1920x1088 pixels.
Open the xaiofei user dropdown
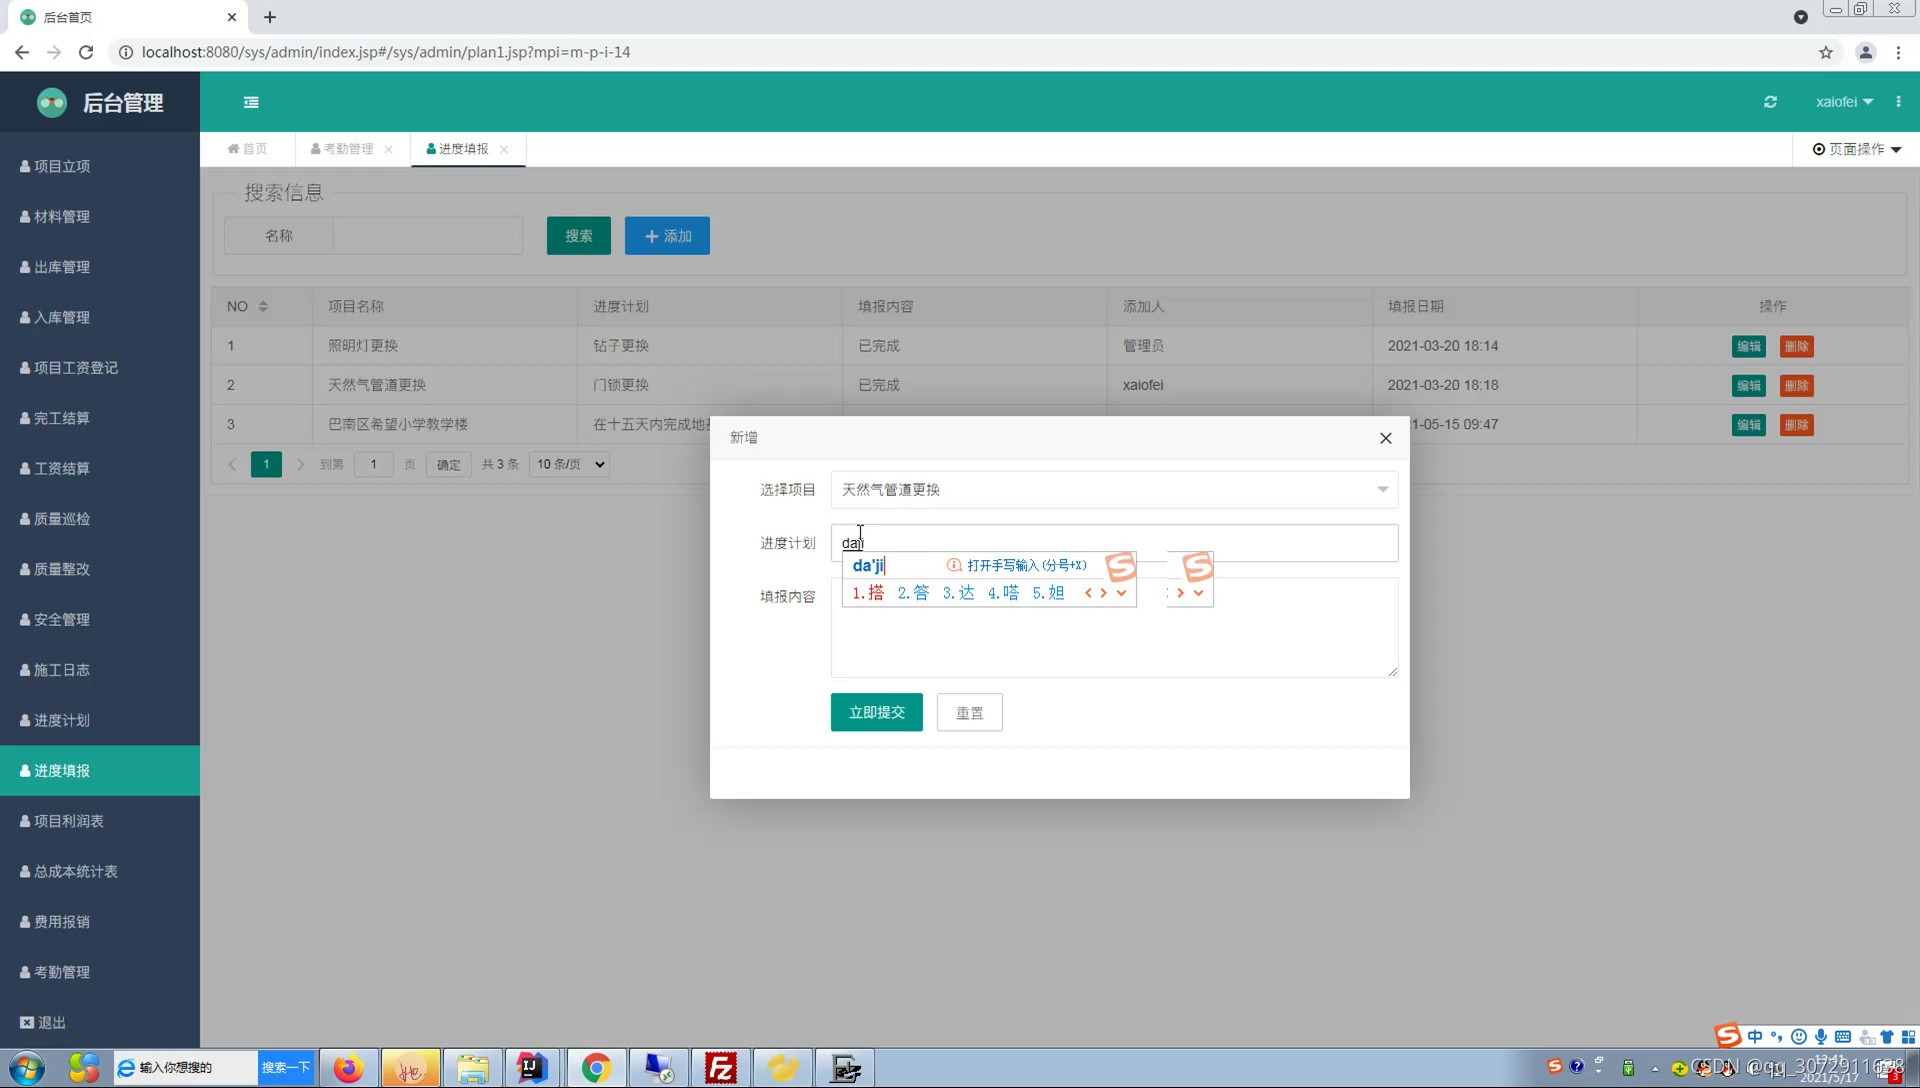[1844, 102]
